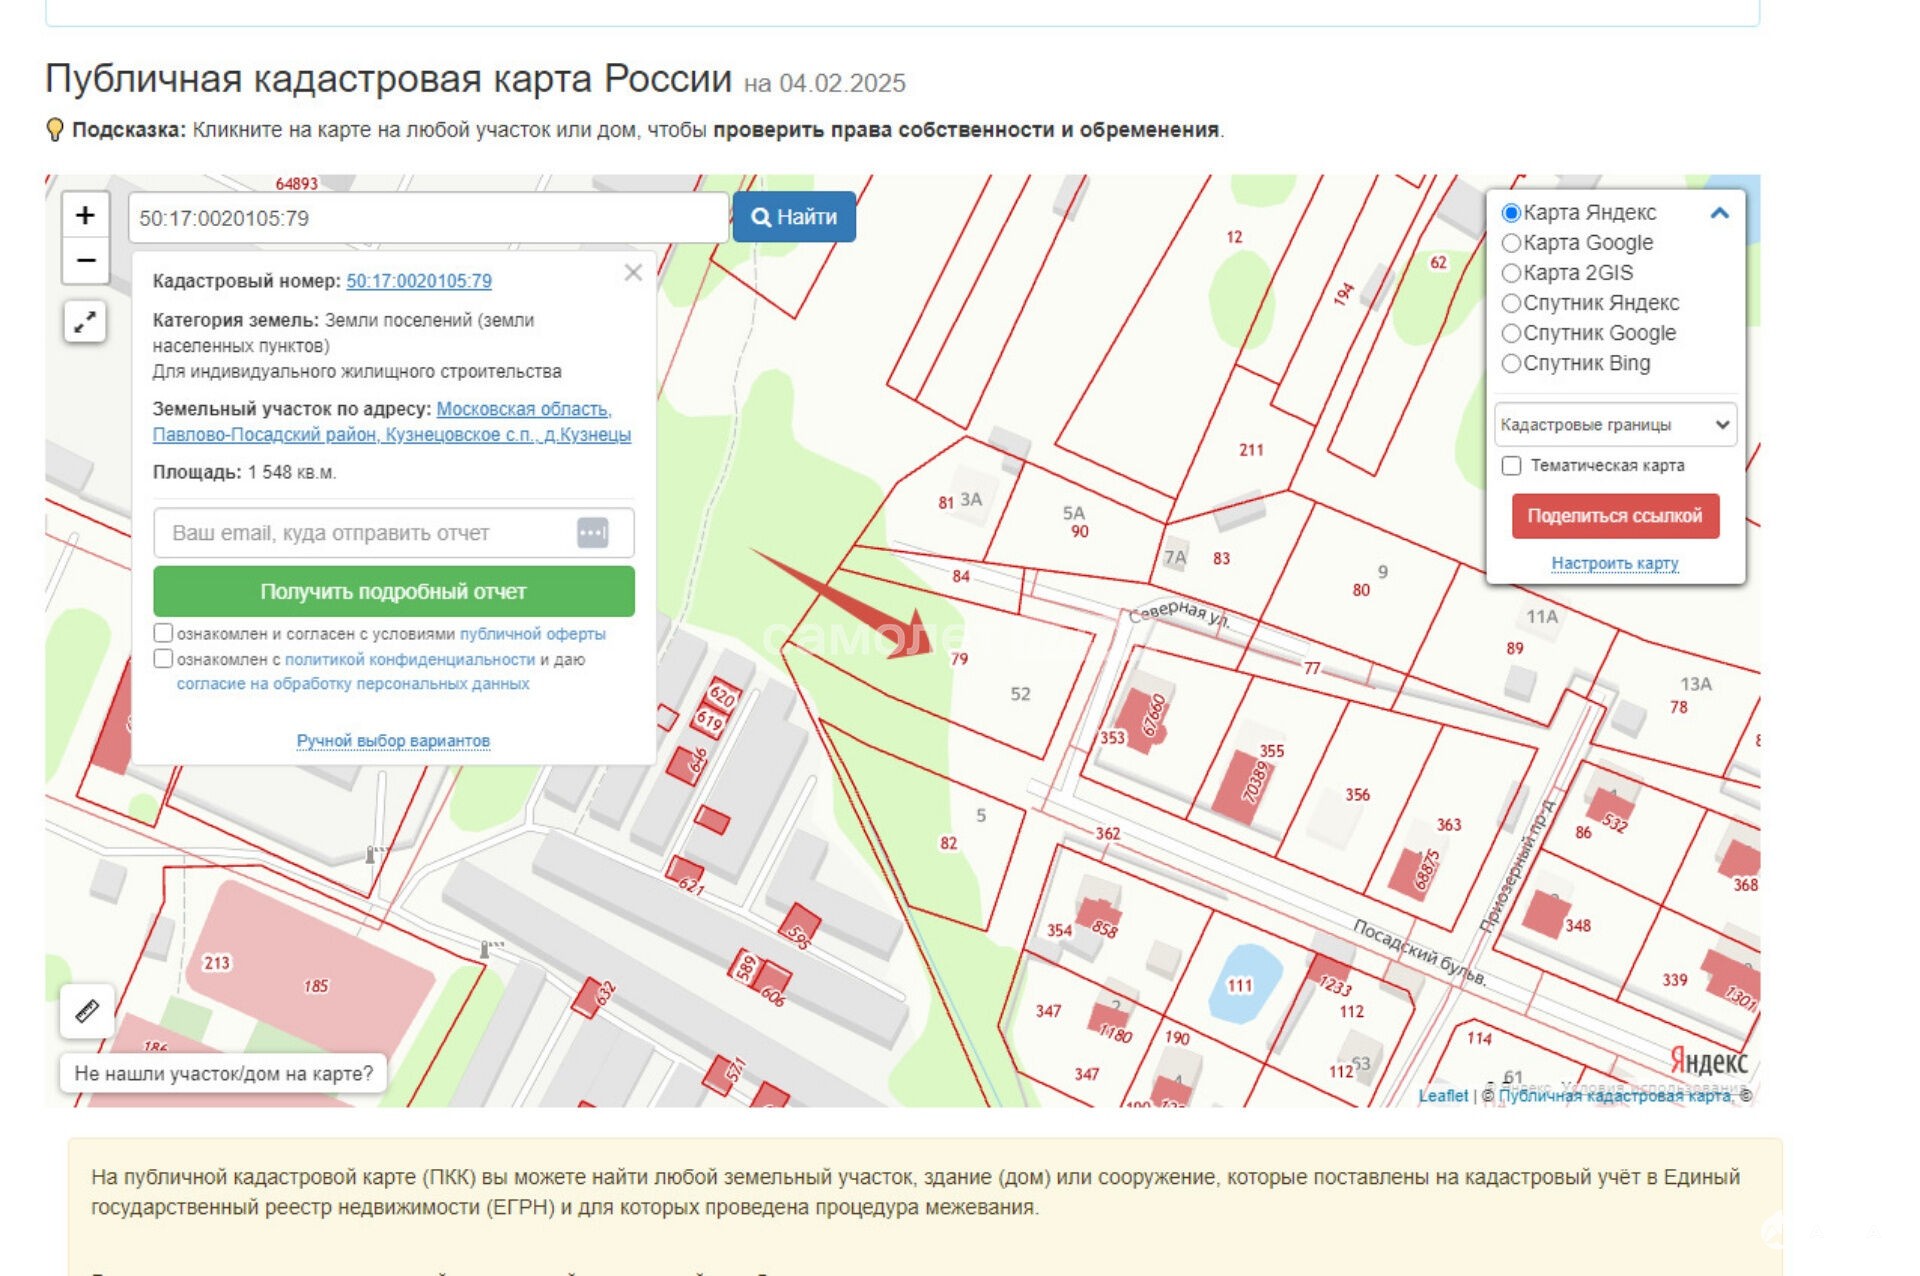
Task: Check the privacy policy consent box
Action: pyautogui.click(x=163, y=659)
